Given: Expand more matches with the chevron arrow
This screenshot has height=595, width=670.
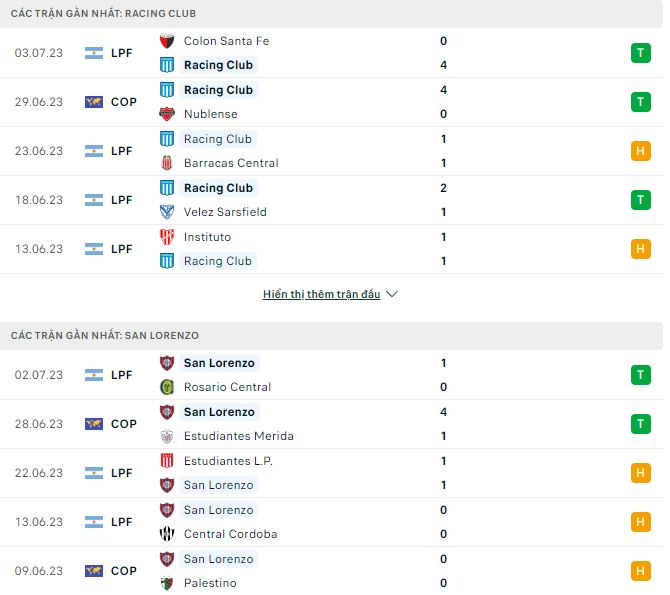Looking at the screenshot, I should (x=392, y=295).
